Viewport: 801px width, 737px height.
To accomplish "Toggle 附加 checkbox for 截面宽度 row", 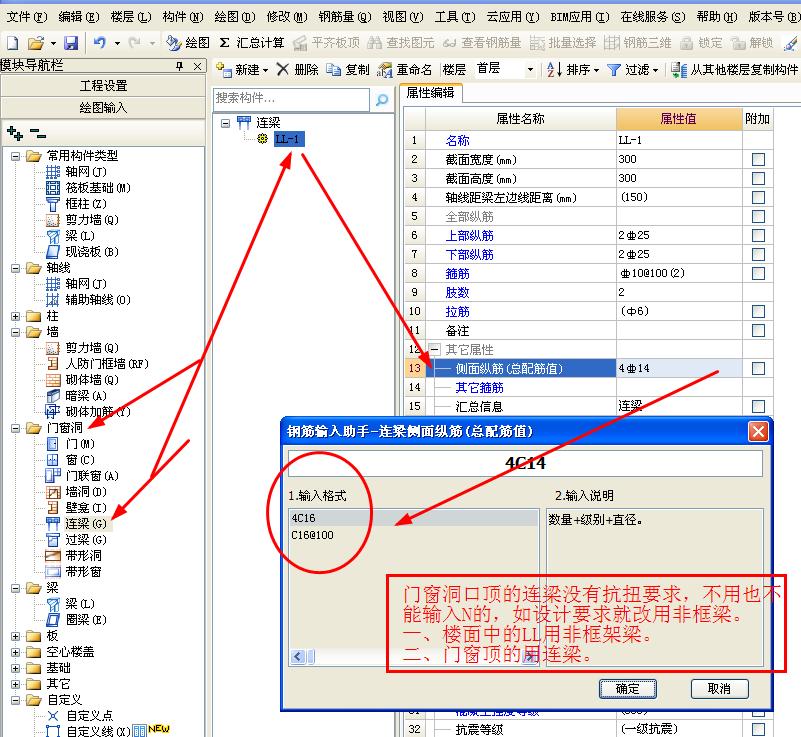I will (x=759, y=160).
